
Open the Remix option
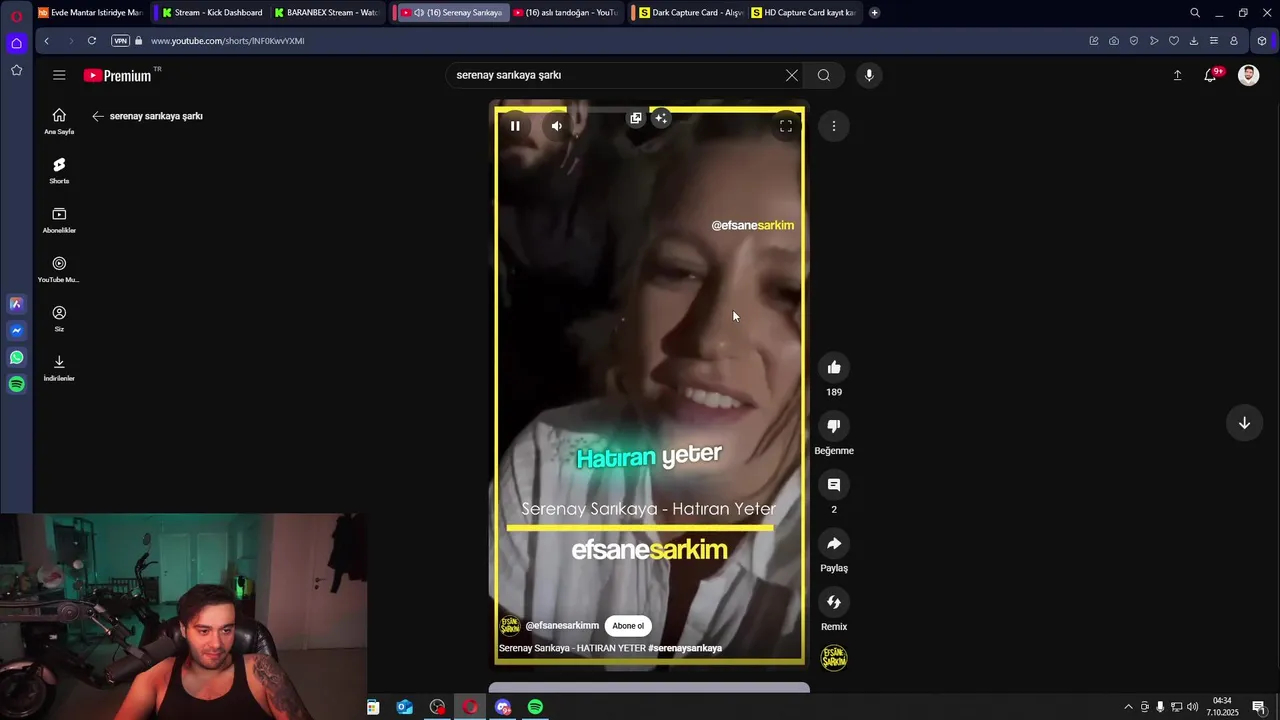coord(834,602)
